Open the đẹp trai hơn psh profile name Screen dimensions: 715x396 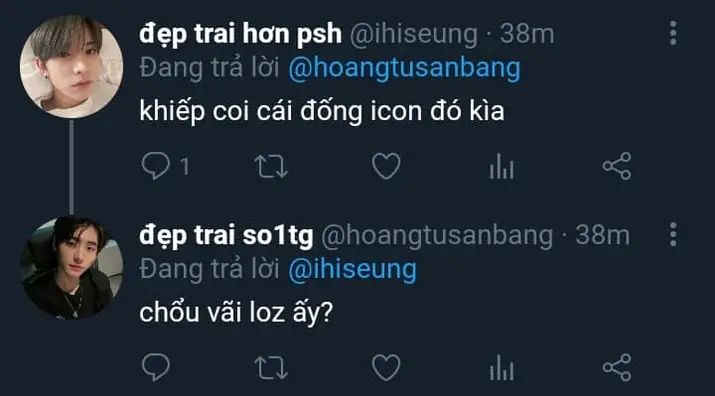pyautogui.click(x=240, y=34)
